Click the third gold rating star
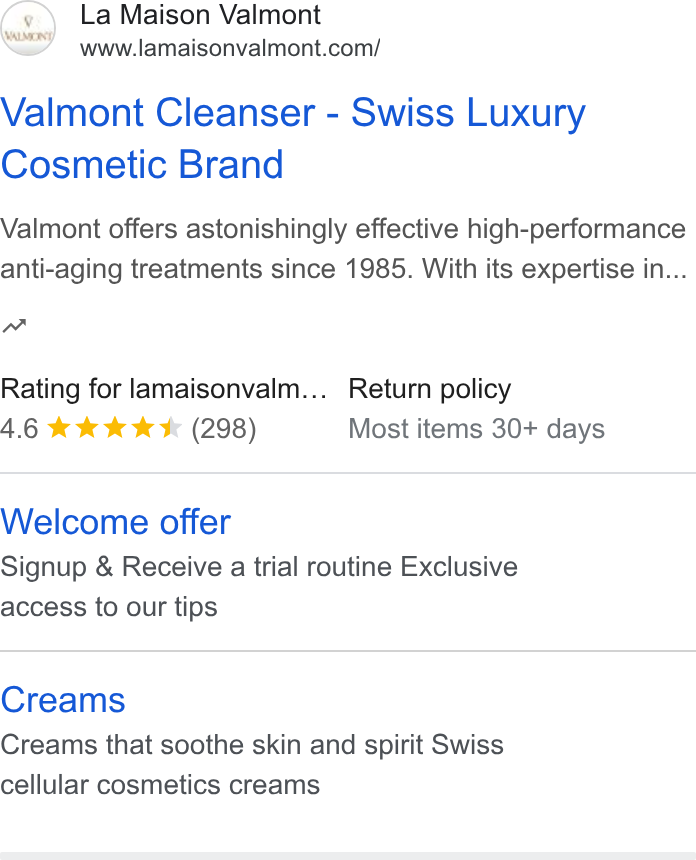 115,428
